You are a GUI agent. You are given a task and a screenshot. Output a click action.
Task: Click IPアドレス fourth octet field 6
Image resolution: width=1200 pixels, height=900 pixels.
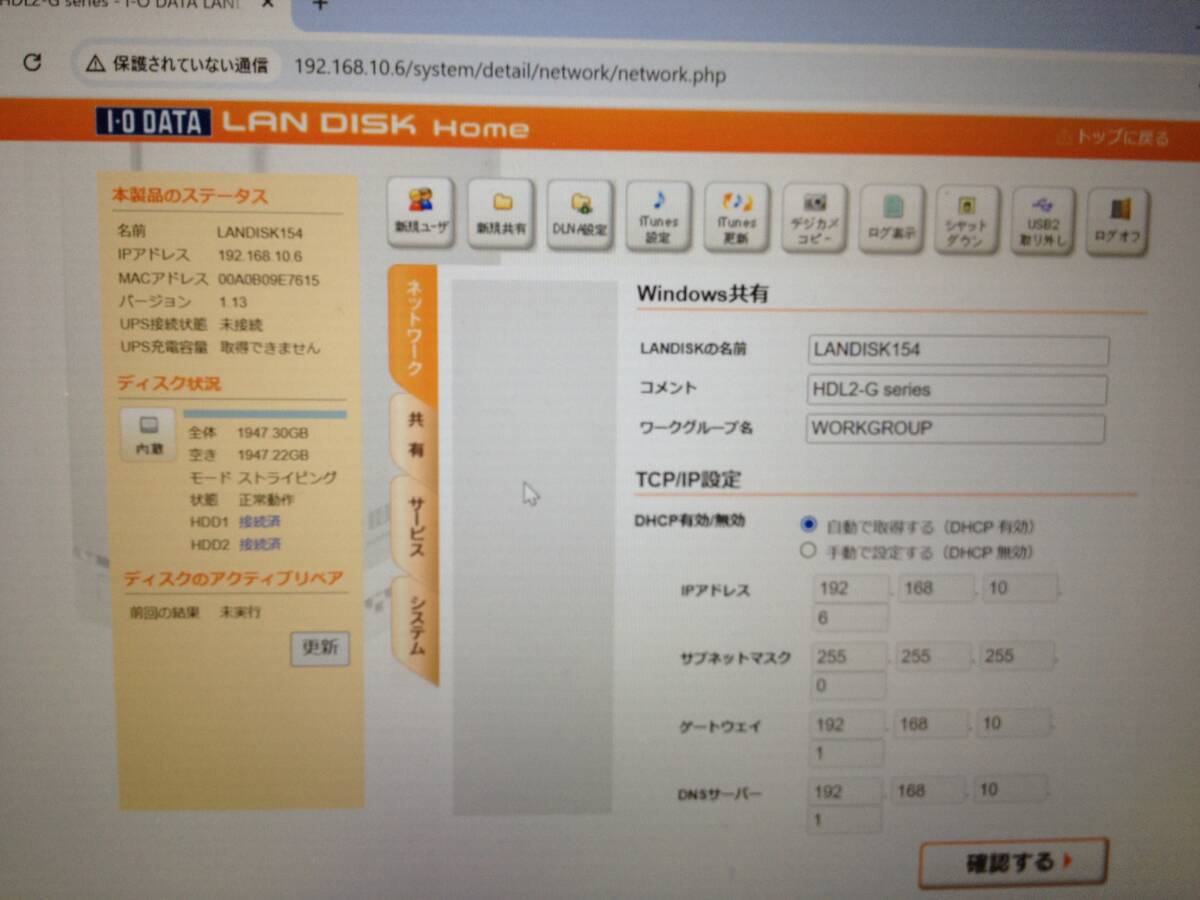851,618
